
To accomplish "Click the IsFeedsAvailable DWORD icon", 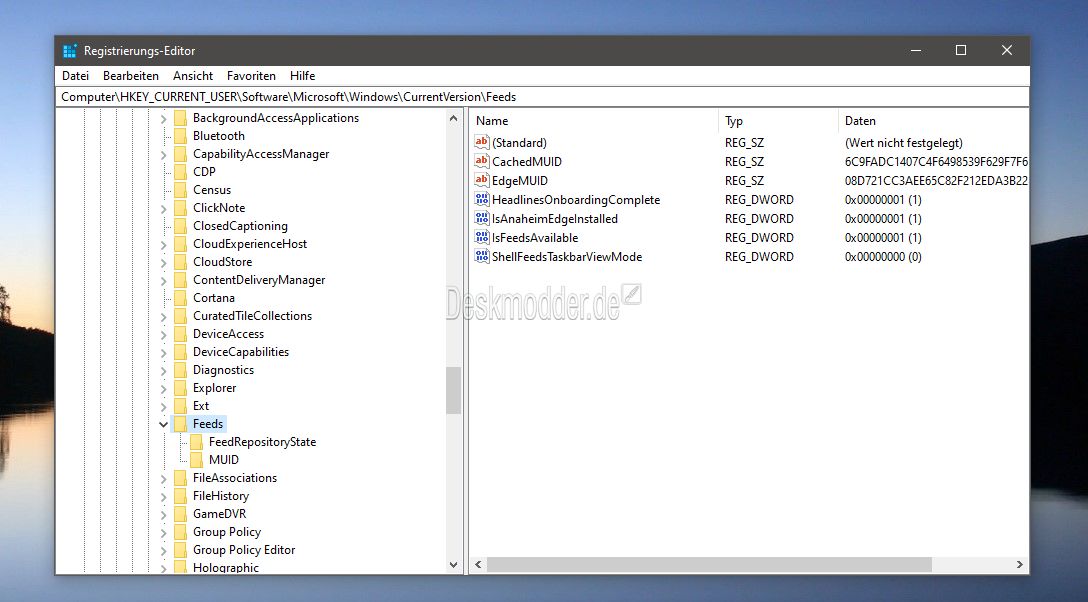I will click(x=482, y=237).
